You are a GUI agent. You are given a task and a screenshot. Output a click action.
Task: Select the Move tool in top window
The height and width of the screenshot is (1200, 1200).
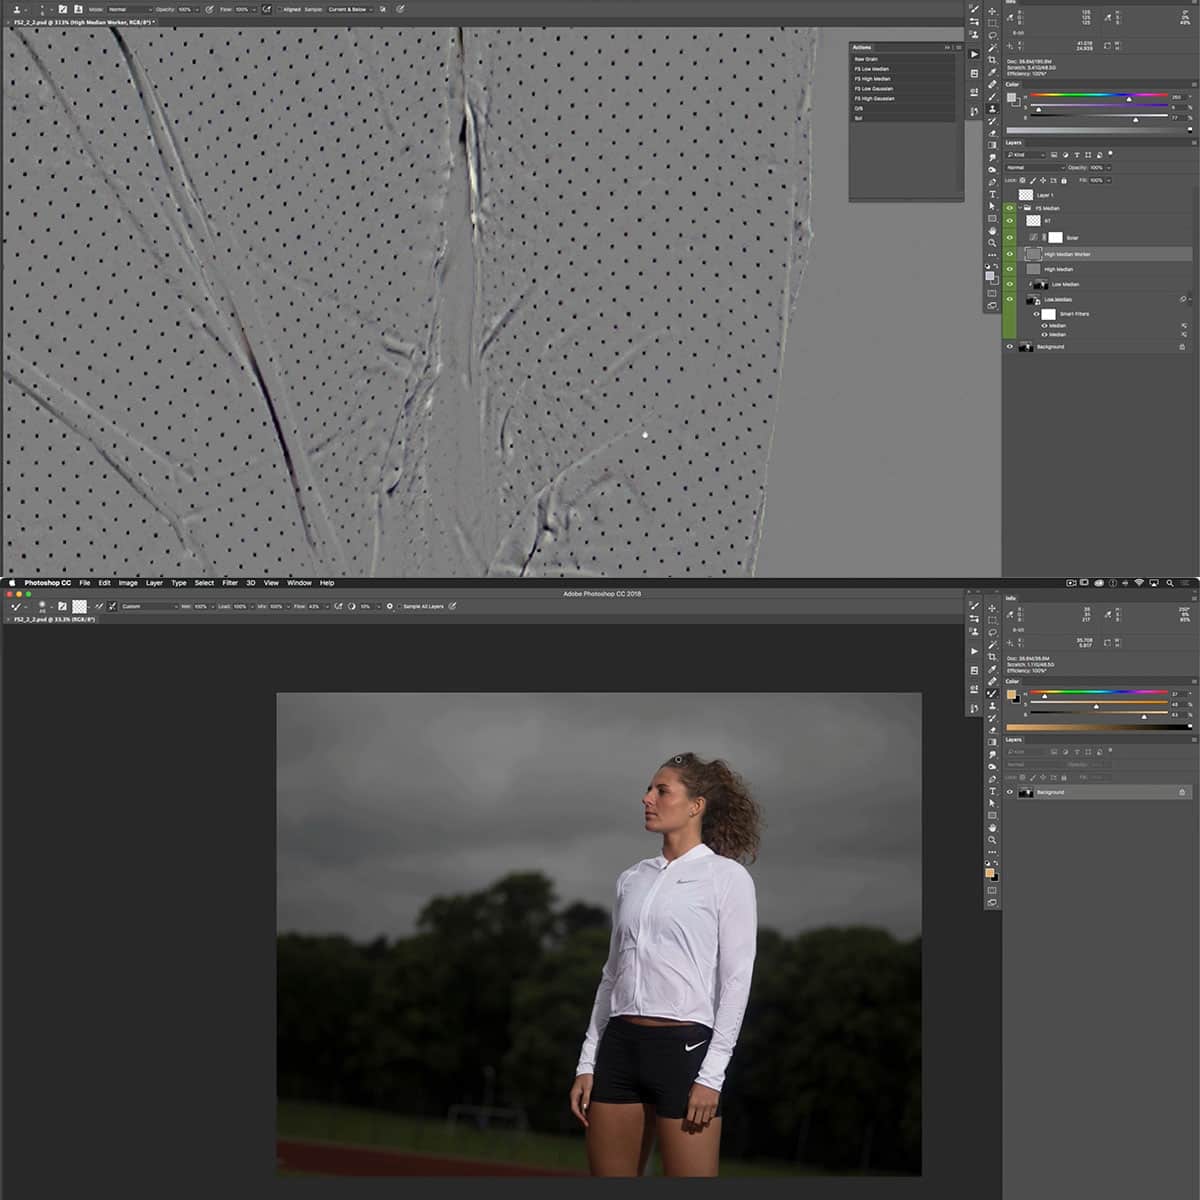pyautogui.click(x=992, y=11)
